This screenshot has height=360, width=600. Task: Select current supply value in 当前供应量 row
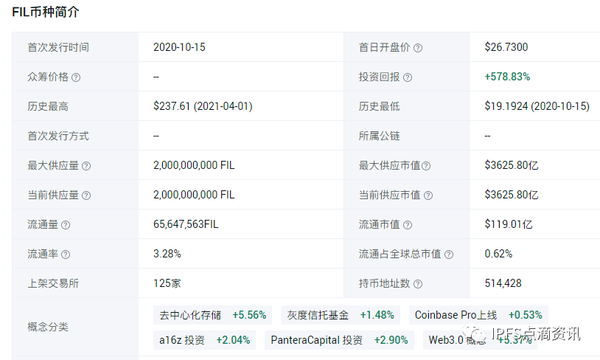pos(194,195)
